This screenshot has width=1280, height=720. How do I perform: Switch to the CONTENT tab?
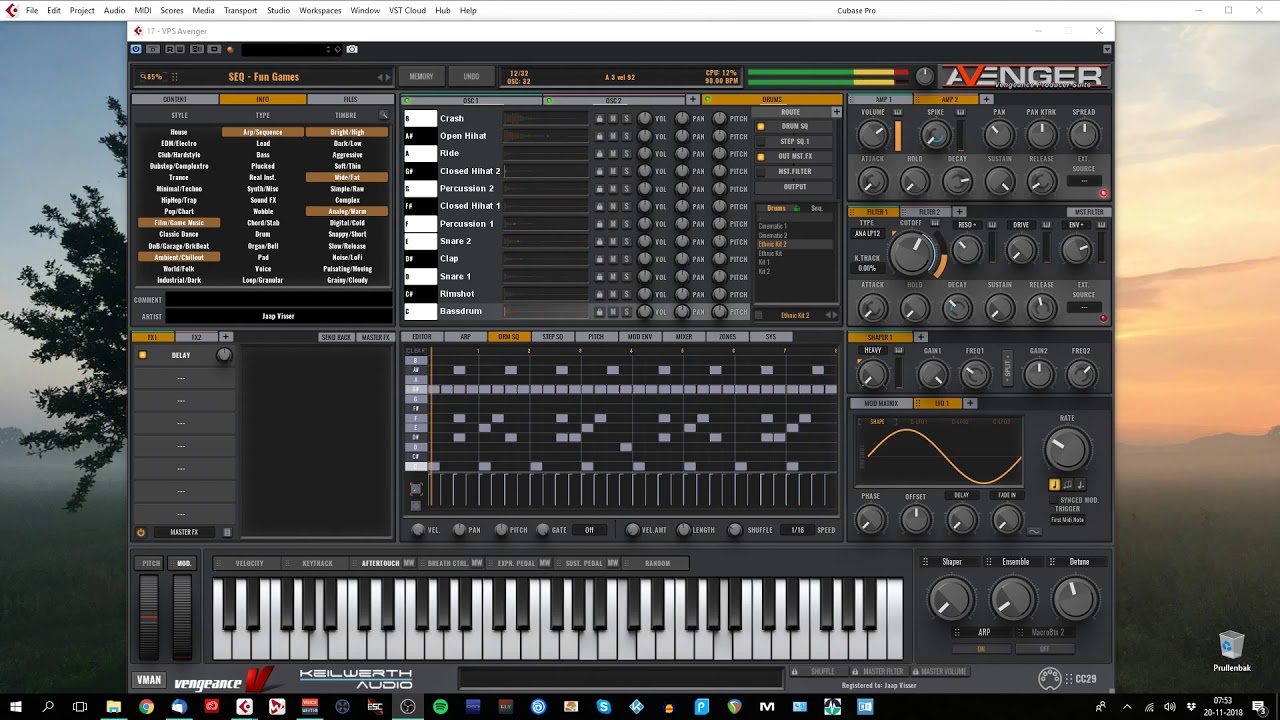[175, 99]
